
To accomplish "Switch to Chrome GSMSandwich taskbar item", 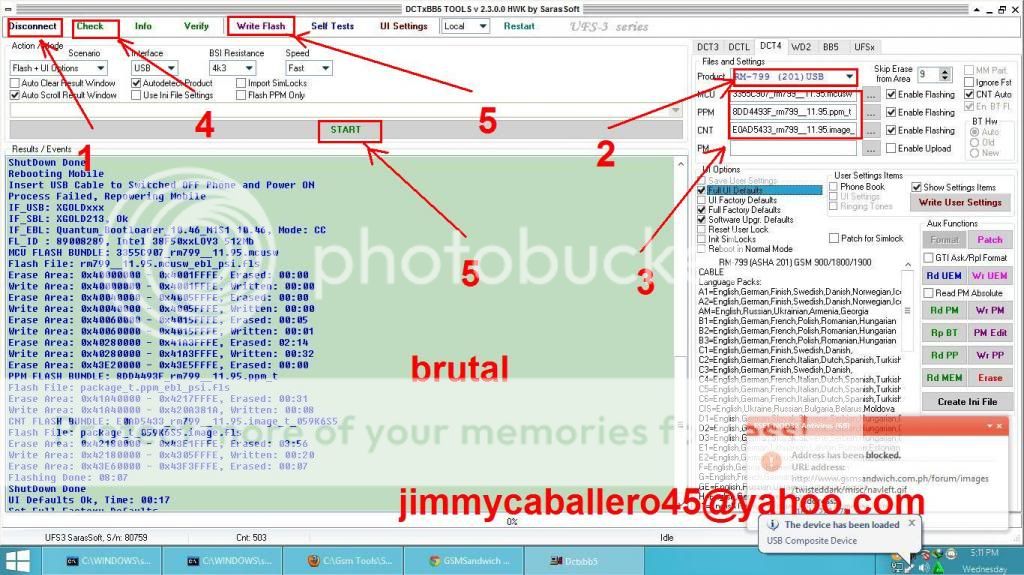I will pyautogui.click(x=462, y=561).
